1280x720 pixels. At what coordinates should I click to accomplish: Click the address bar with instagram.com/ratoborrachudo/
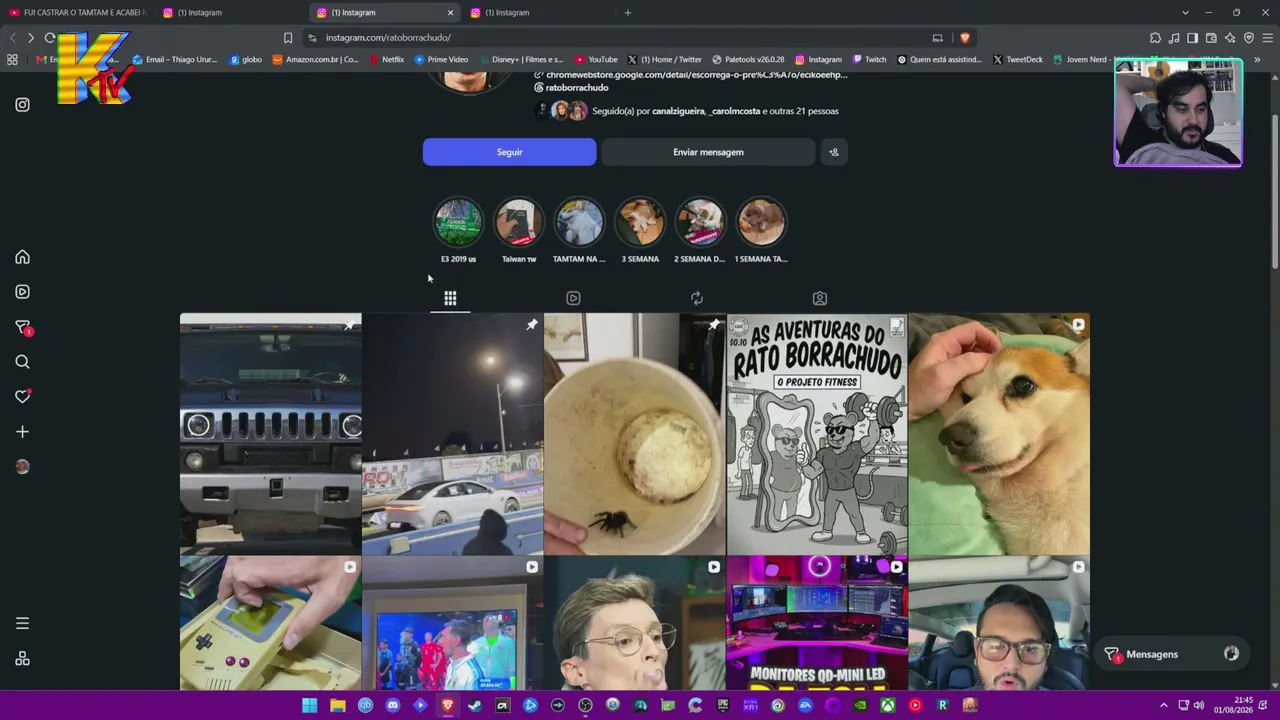620,38
